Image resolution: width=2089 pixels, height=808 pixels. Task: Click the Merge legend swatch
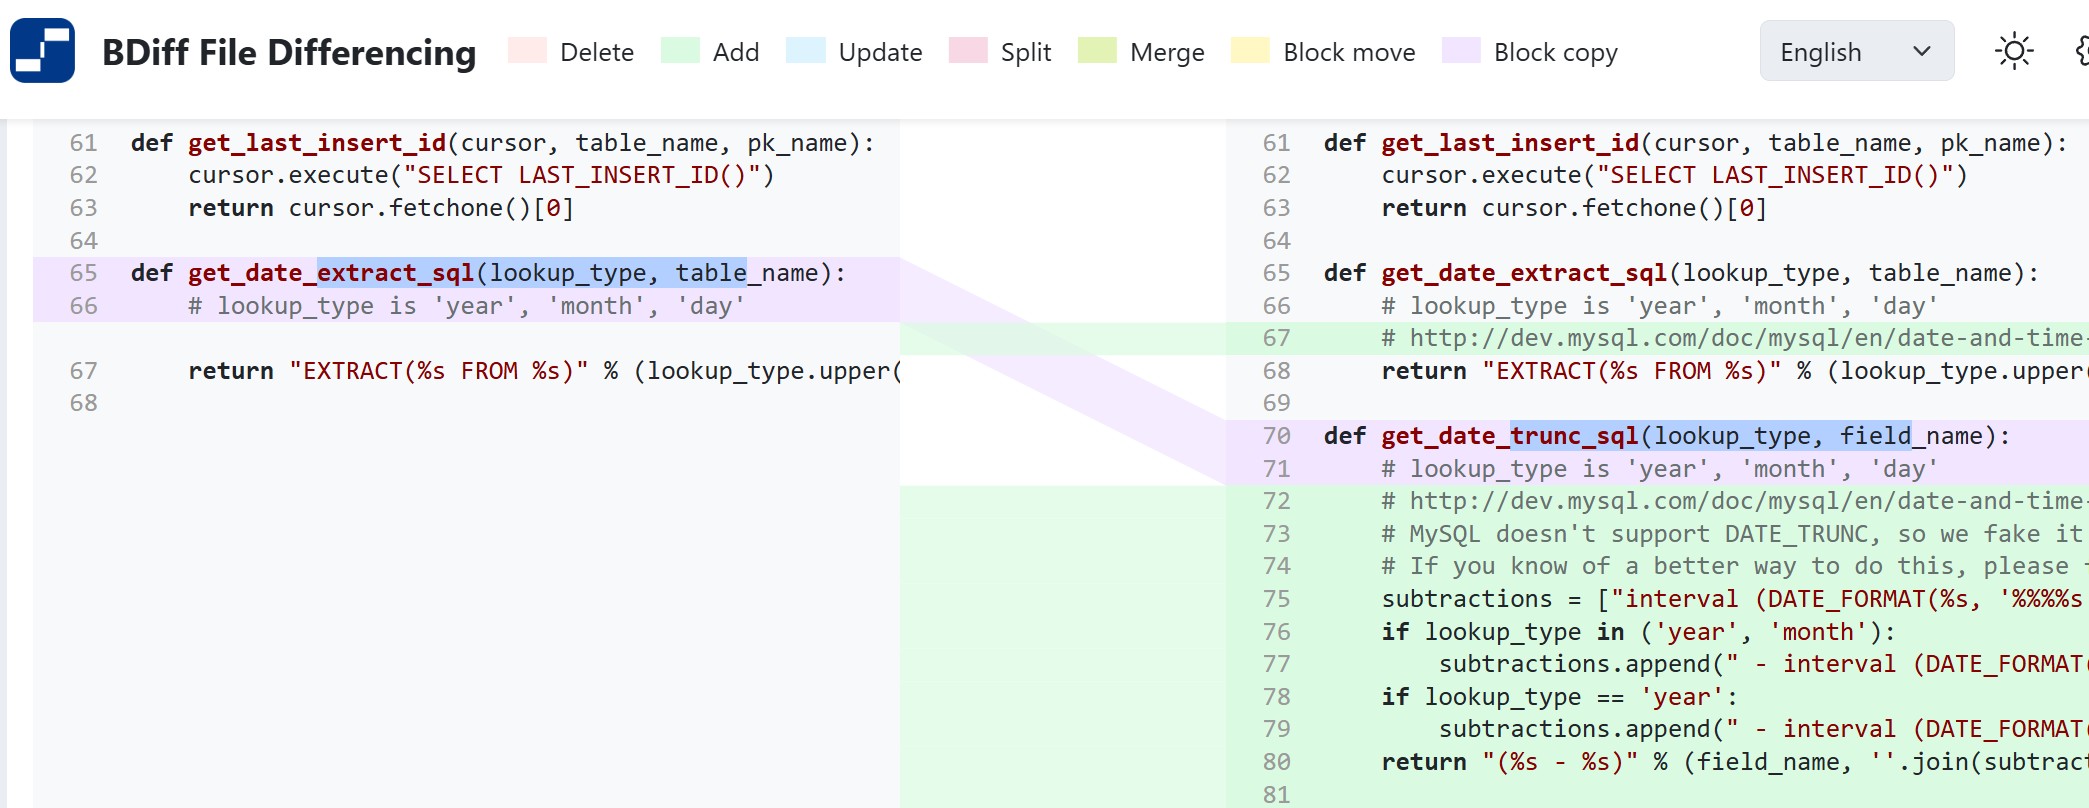click(1097, 51)
